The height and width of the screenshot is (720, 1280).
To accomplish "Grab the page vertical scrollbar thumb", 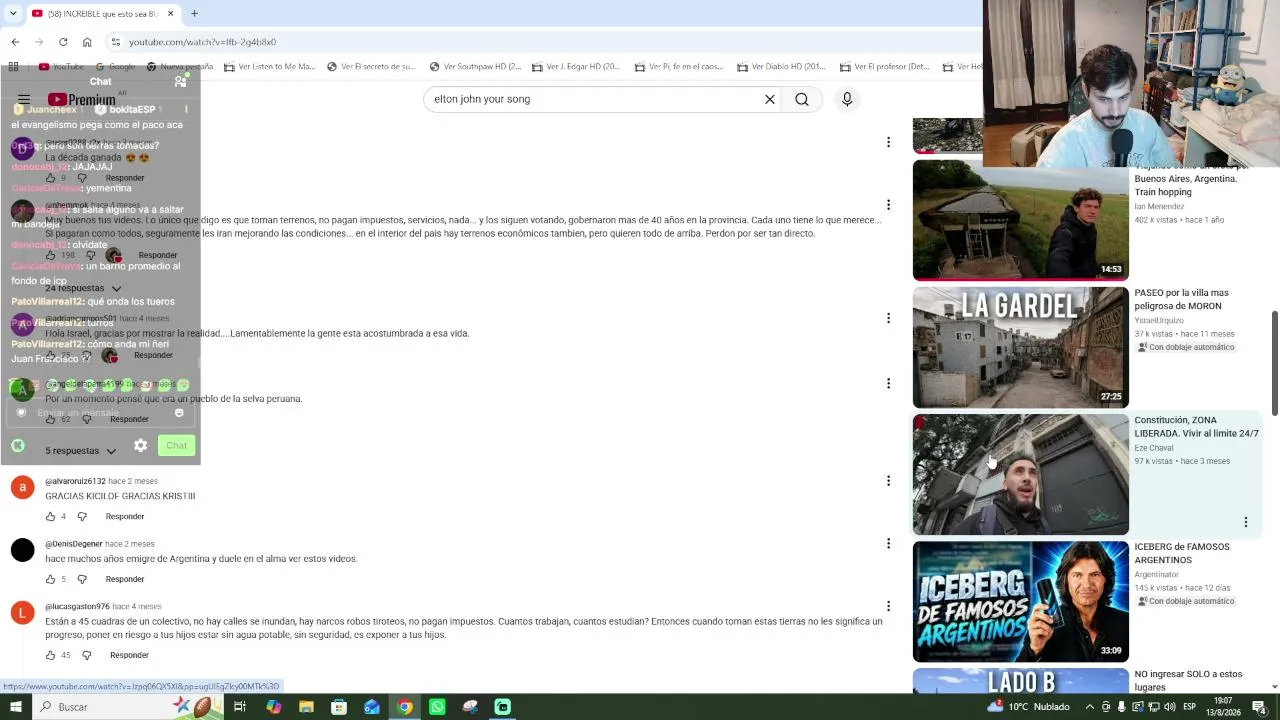I will click(1274, 363).
